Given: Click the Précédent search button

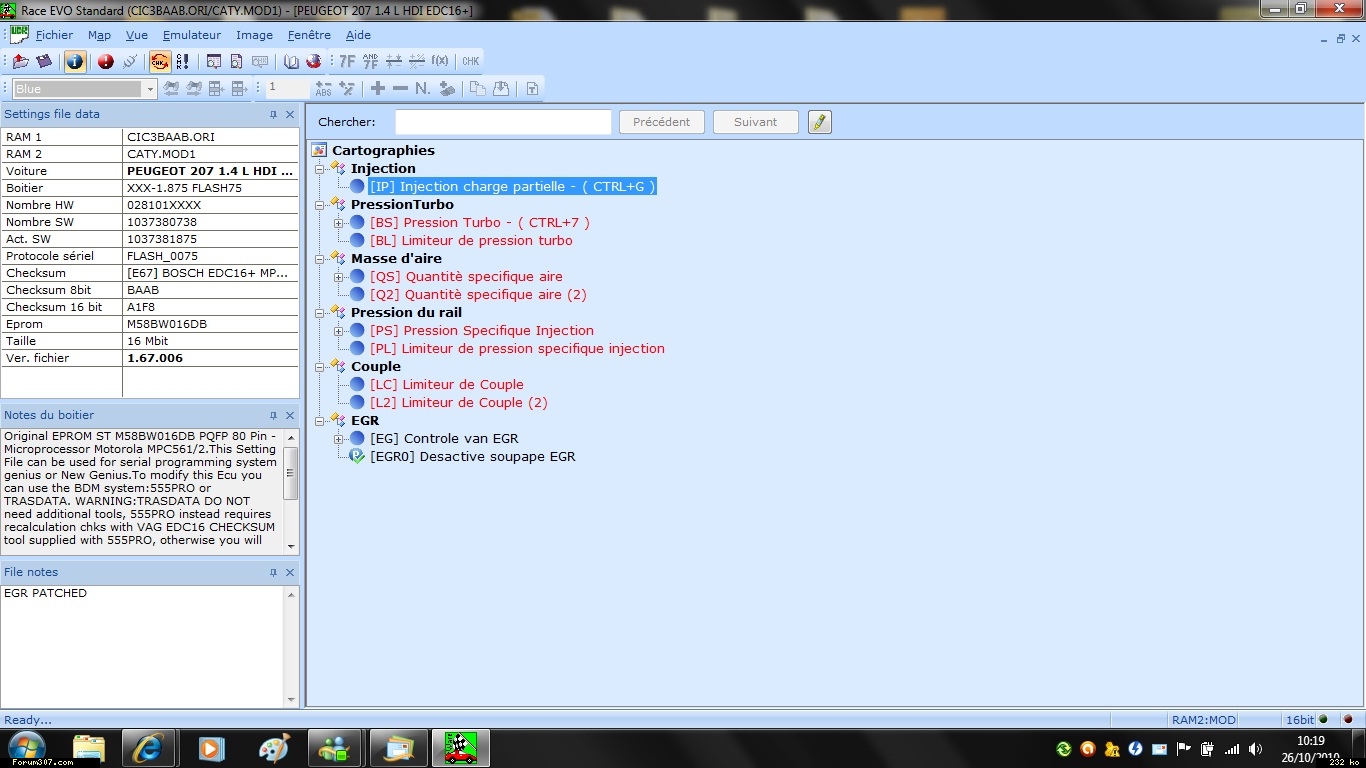Looking at the screenshot, I should point(661,122).
